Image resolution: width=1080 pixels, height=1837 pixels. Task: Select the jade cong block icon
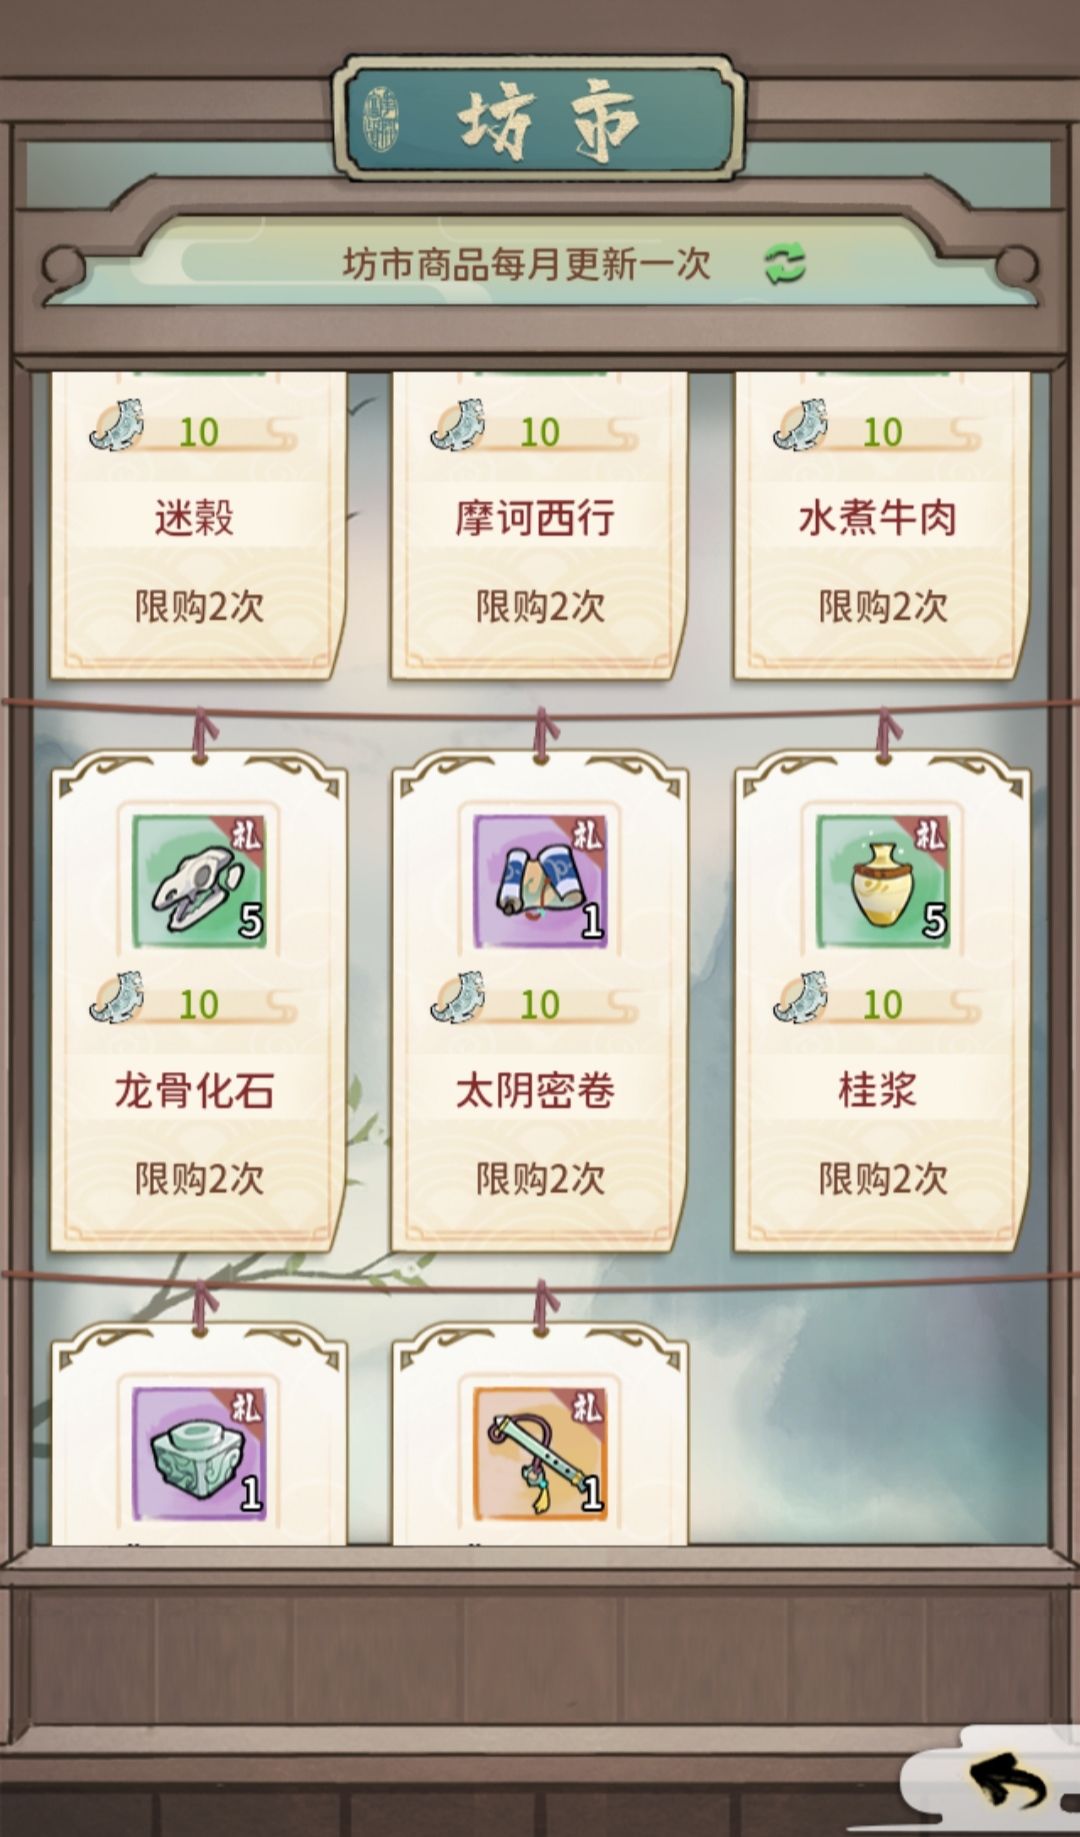point(199,1454)
